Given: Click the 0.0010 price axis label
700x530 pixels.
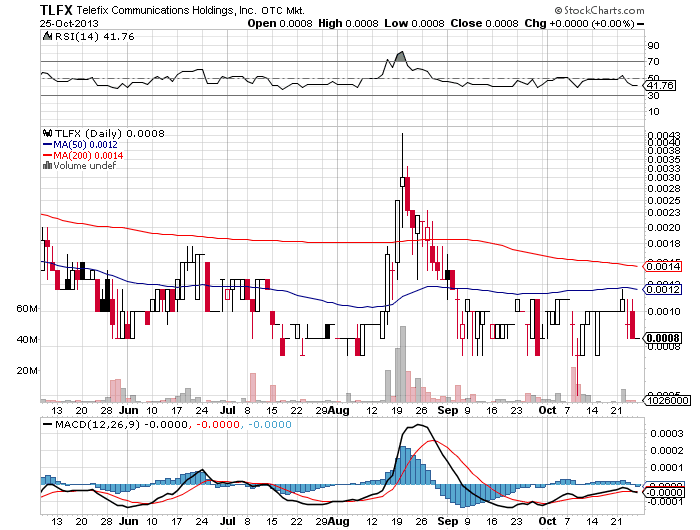Looking at the screenshot, I should point(663,312).
